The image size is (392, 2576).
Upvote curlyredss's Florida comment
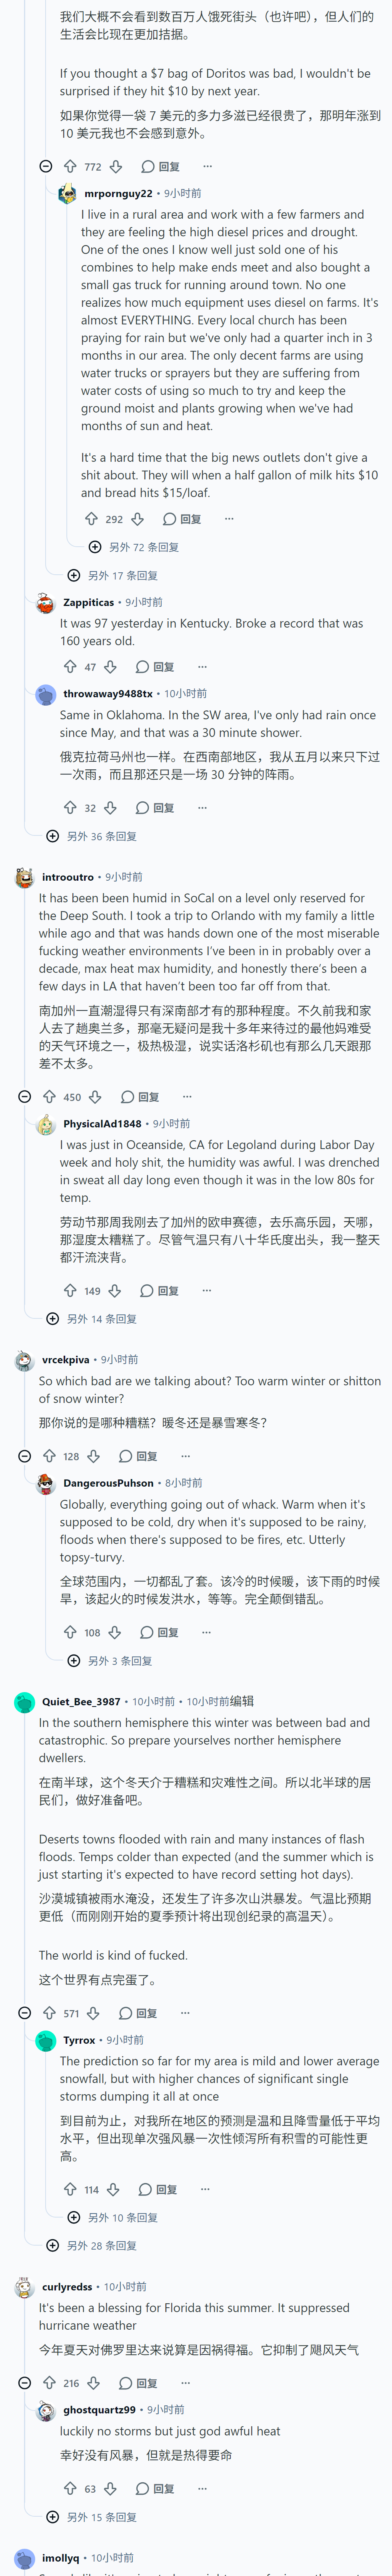pos(49,2383)
